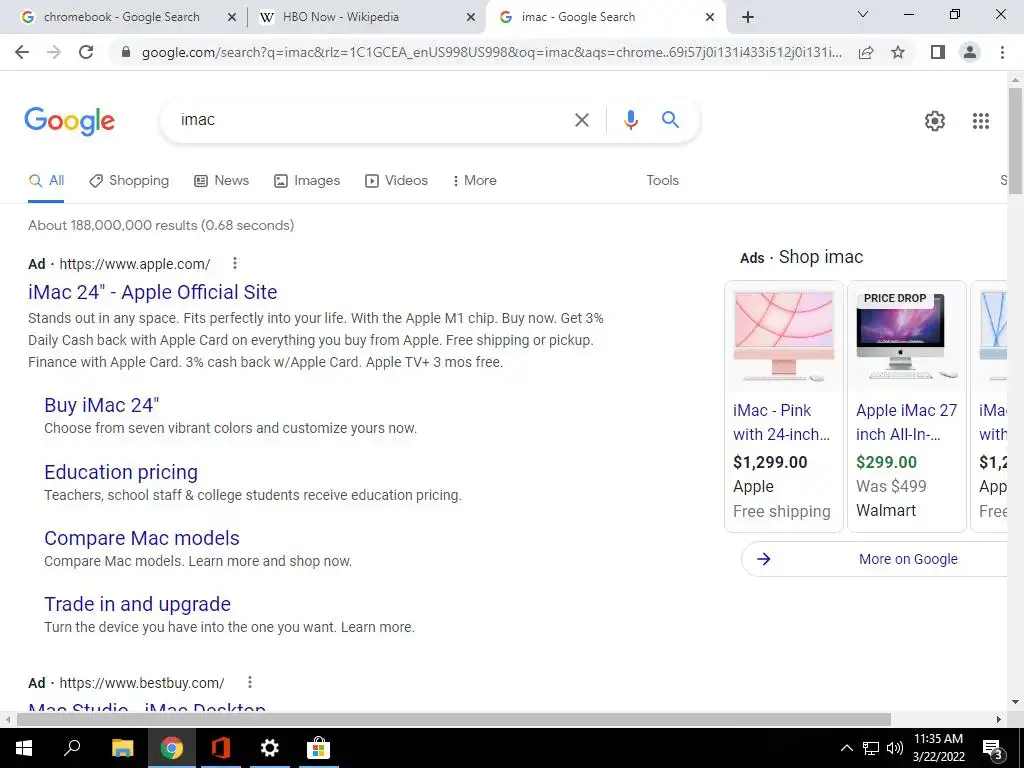Reload the current page
This screenshot has height=768, width=1024.
click(86, 52)
